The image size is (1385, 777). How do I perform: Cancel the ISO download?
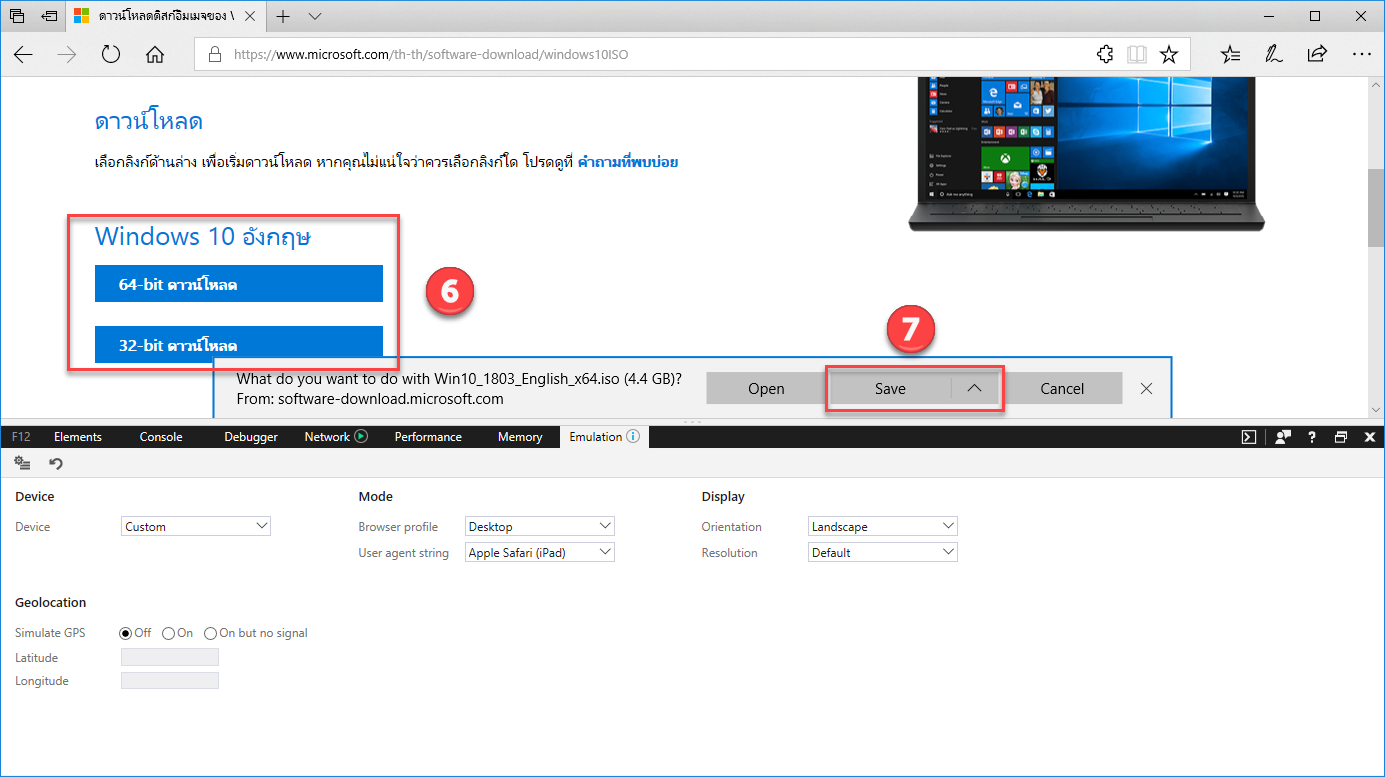coord(1062,388)
